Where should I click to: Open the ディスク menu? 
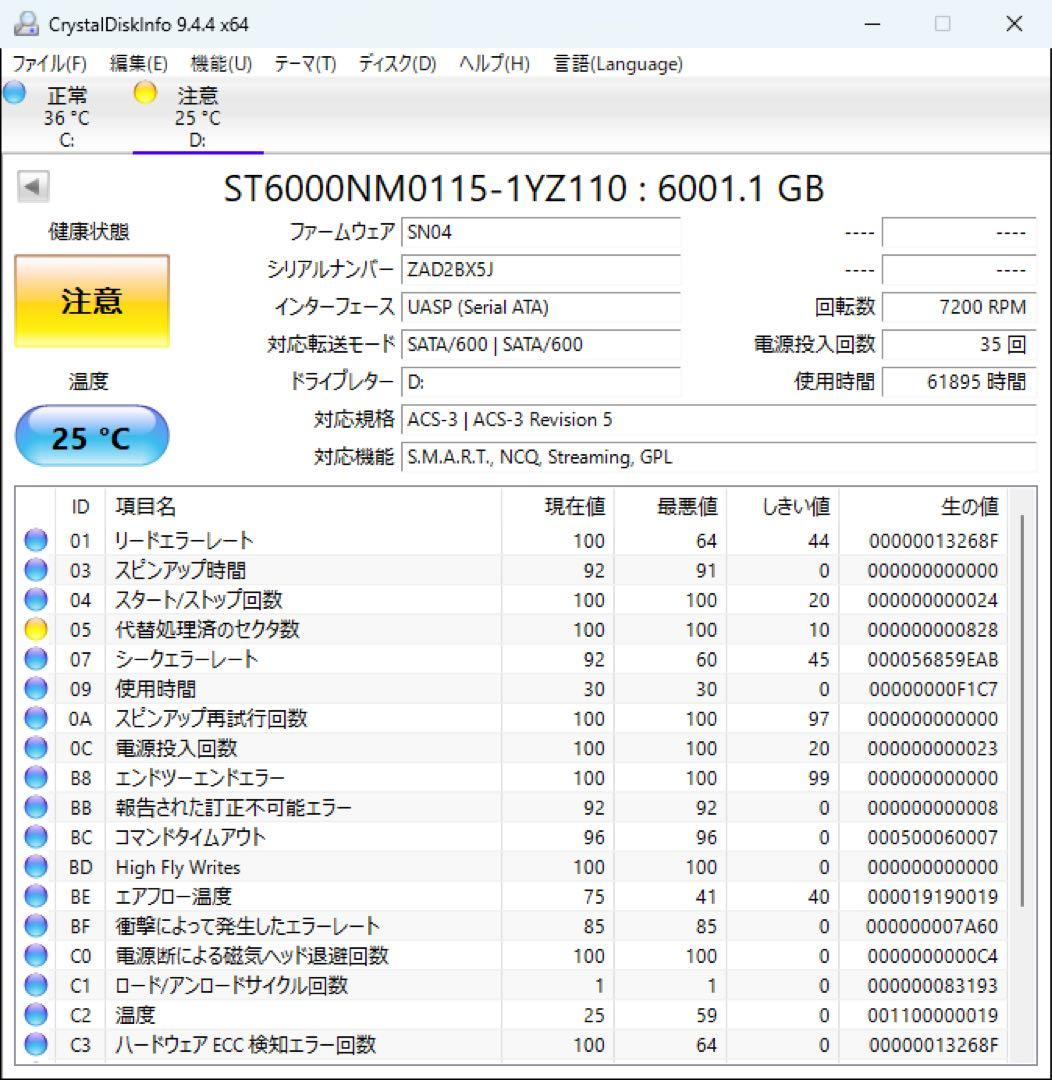[398, 63]
